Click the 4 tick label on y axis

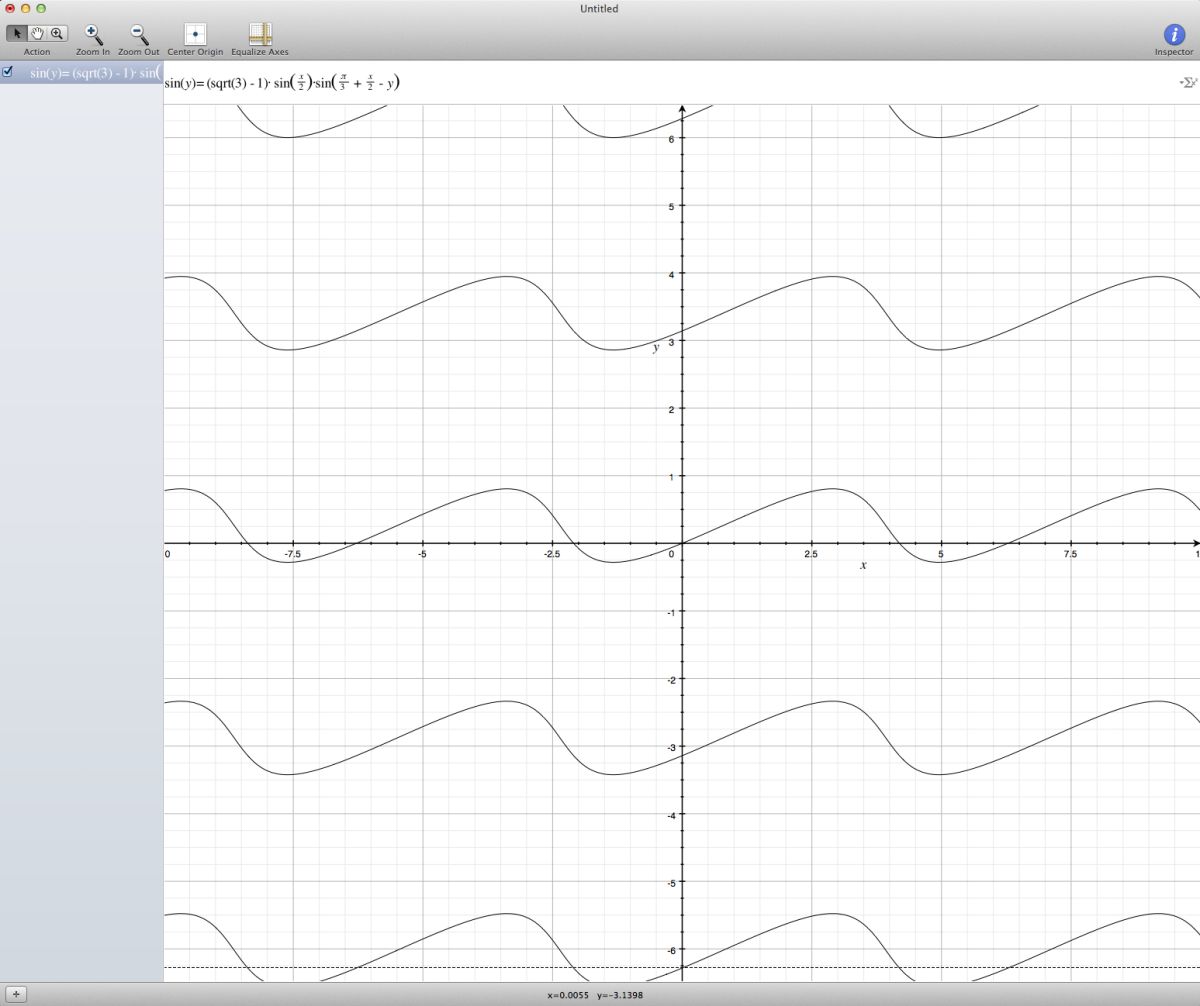(x=670, y=274)
